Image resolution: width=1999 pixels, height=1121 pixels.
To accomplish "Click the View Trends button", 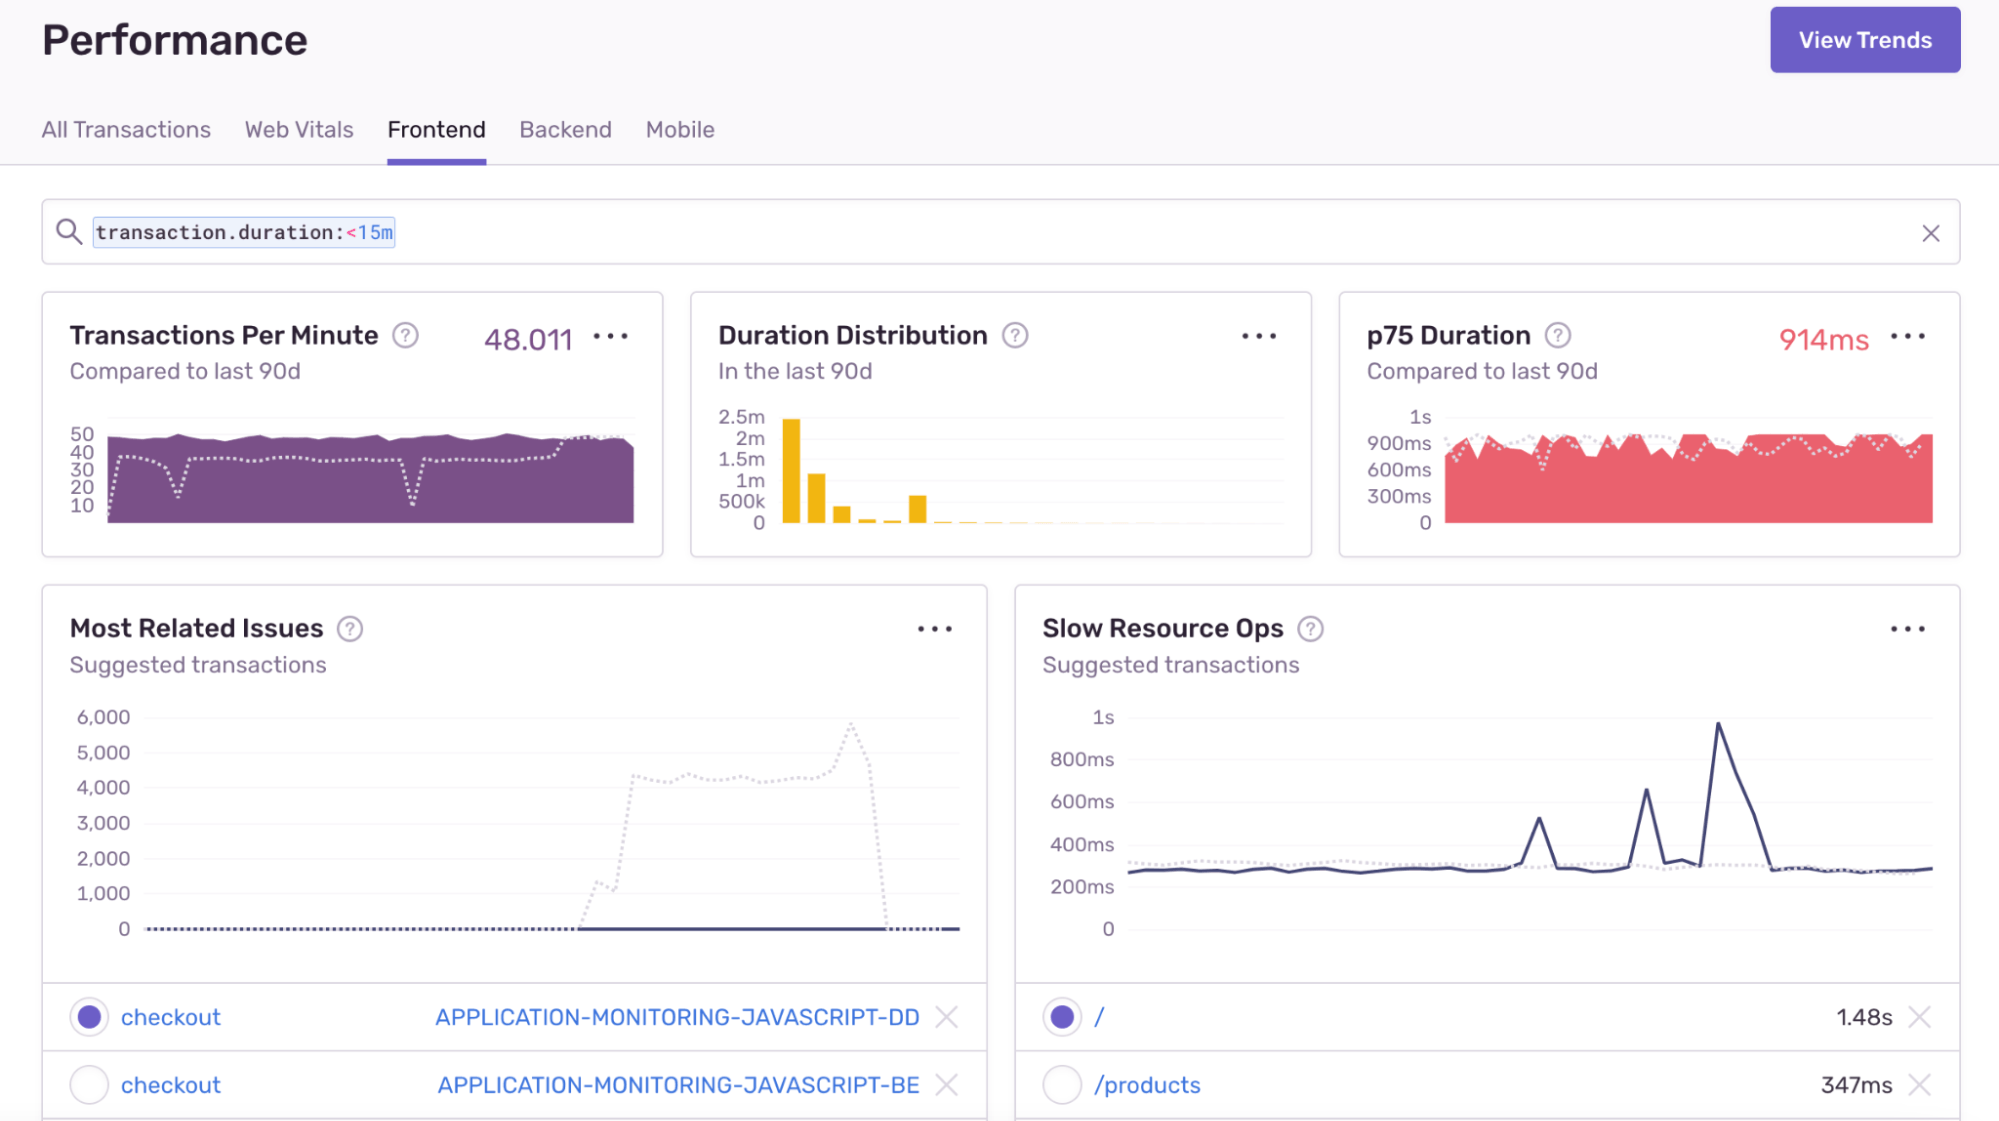I will pos(1864,40).
